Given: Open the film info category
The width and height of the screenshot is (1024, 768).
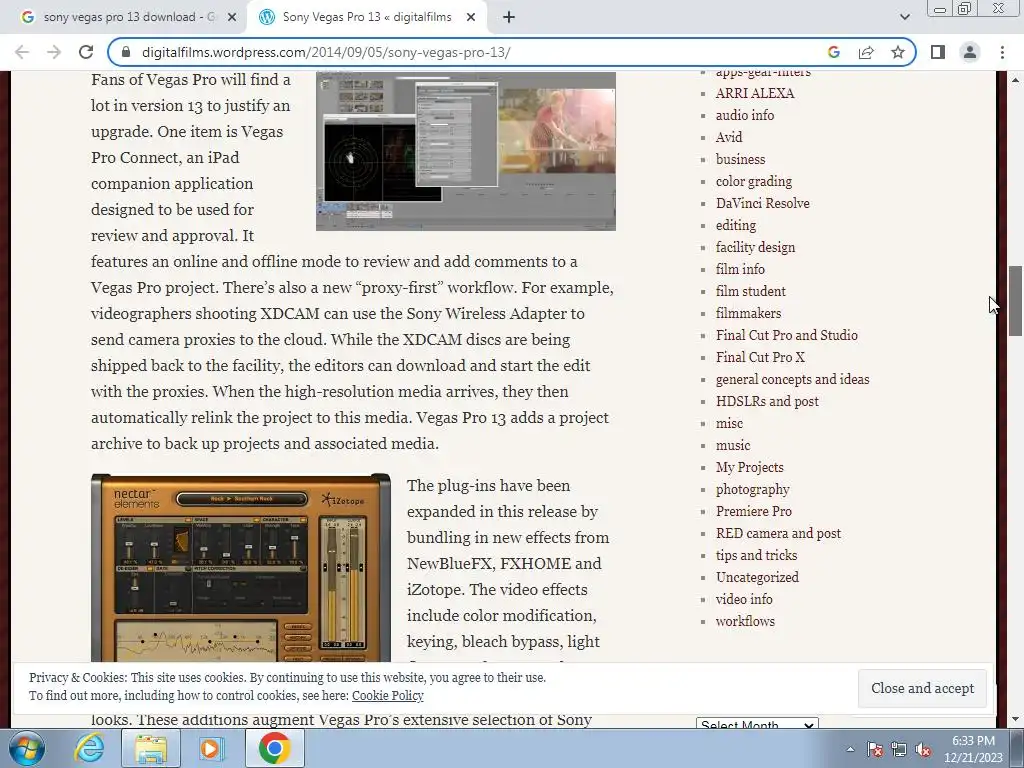Looking at the screenshot, I should [740, 269].
